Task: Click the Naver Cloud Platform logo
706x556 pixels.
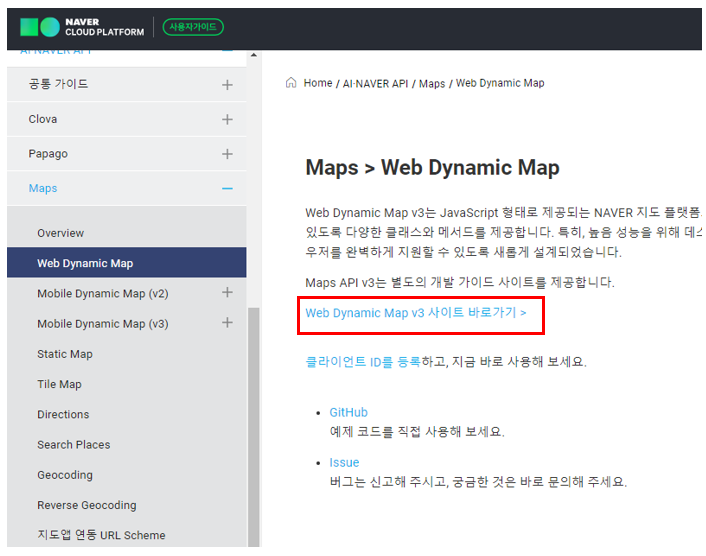Action: pos(82,27)
